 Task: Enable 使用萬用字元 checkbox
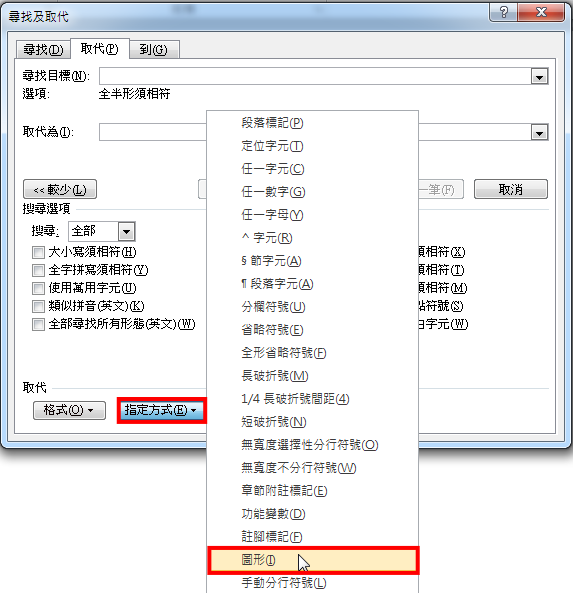pyautogui.click(x=38, y=289)
